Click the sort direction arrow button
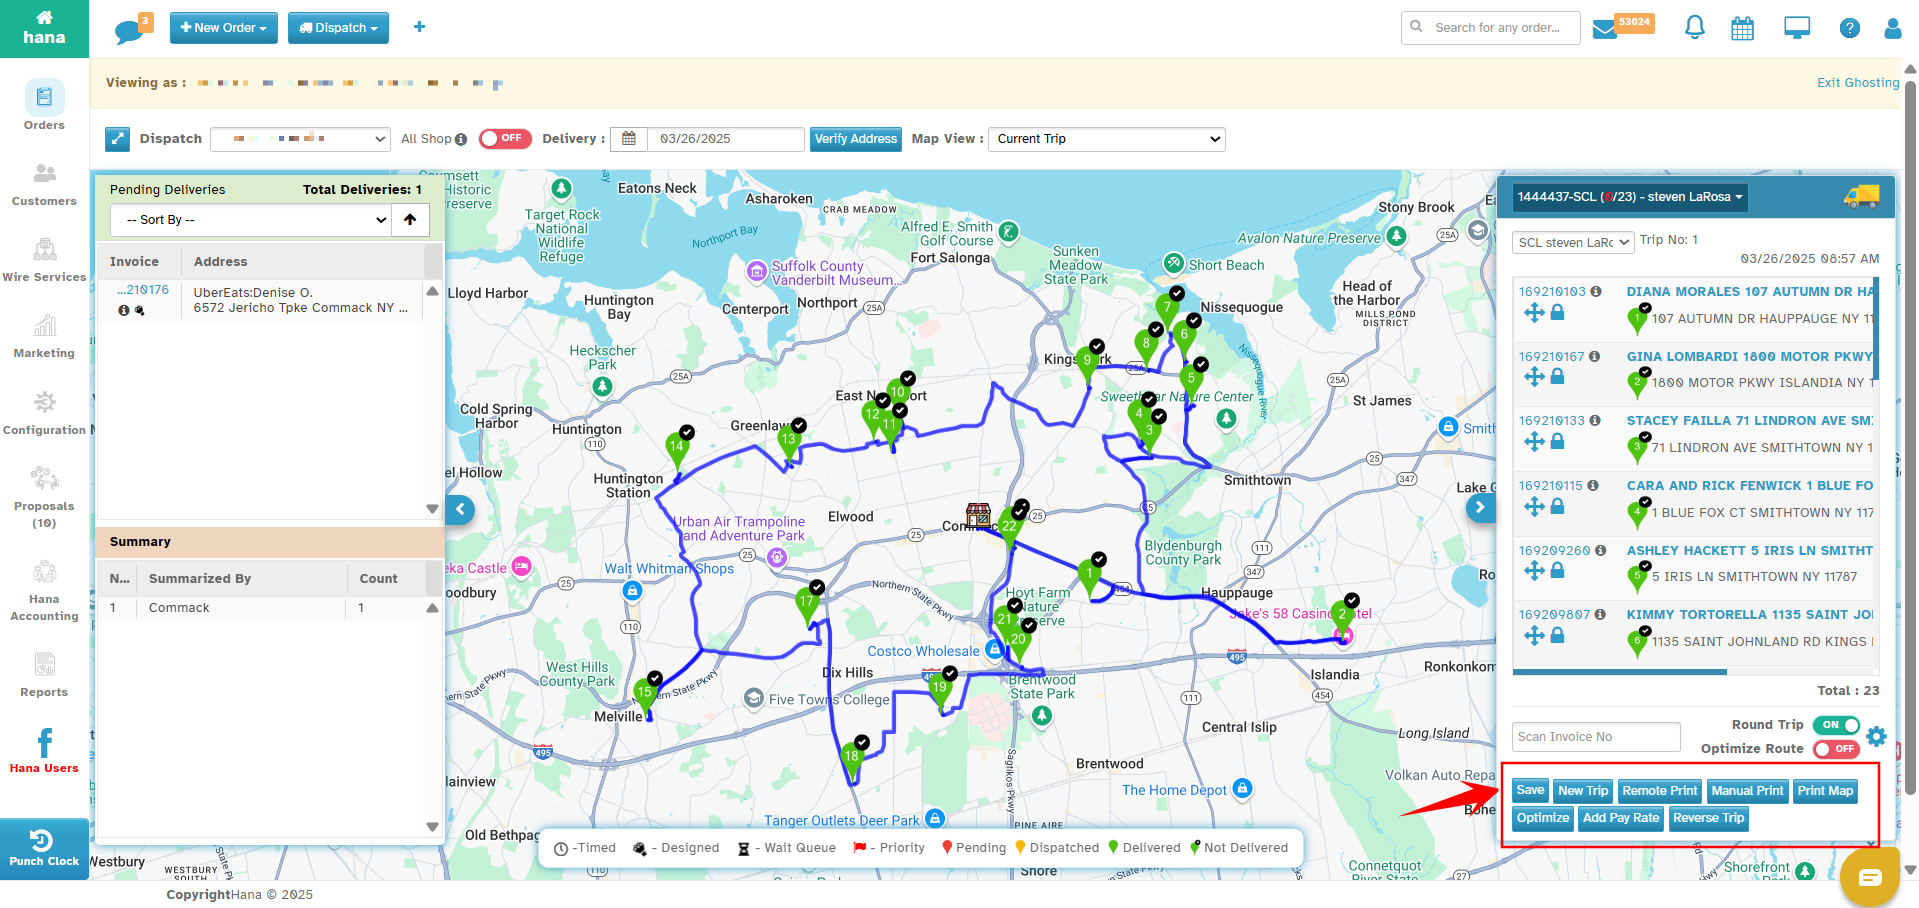Screen dimensions: 1919x908 click(x=410, y=220)
